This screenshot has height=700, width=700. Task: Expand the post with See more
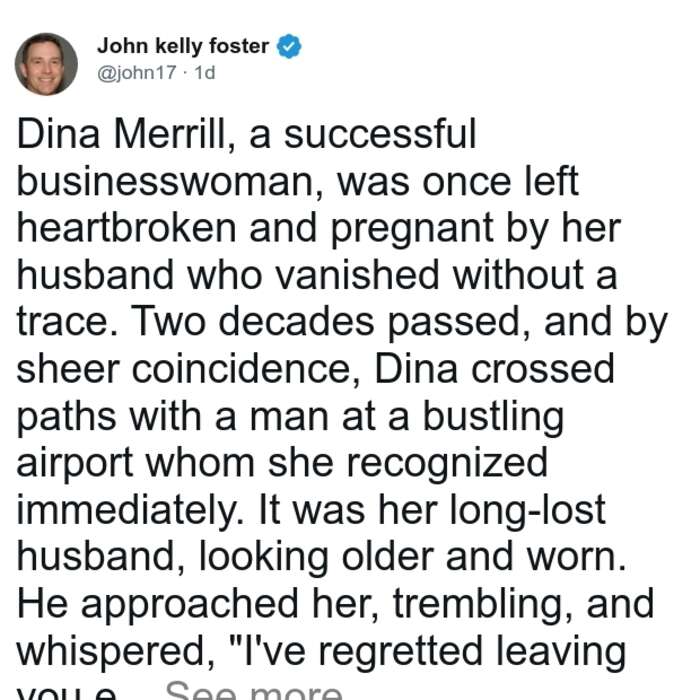(x=254, y=691)
